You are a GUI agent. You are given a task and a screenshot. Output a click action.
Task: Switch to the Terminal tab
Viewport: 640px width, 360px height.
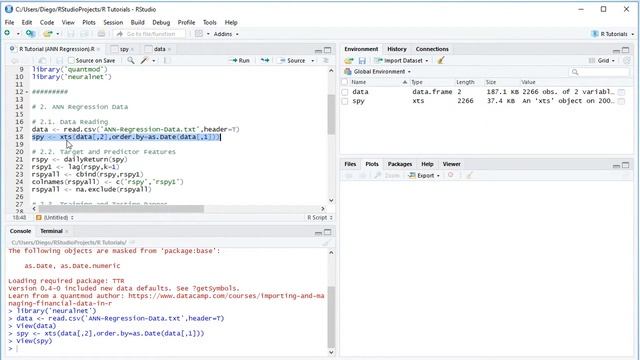(51, 231)
